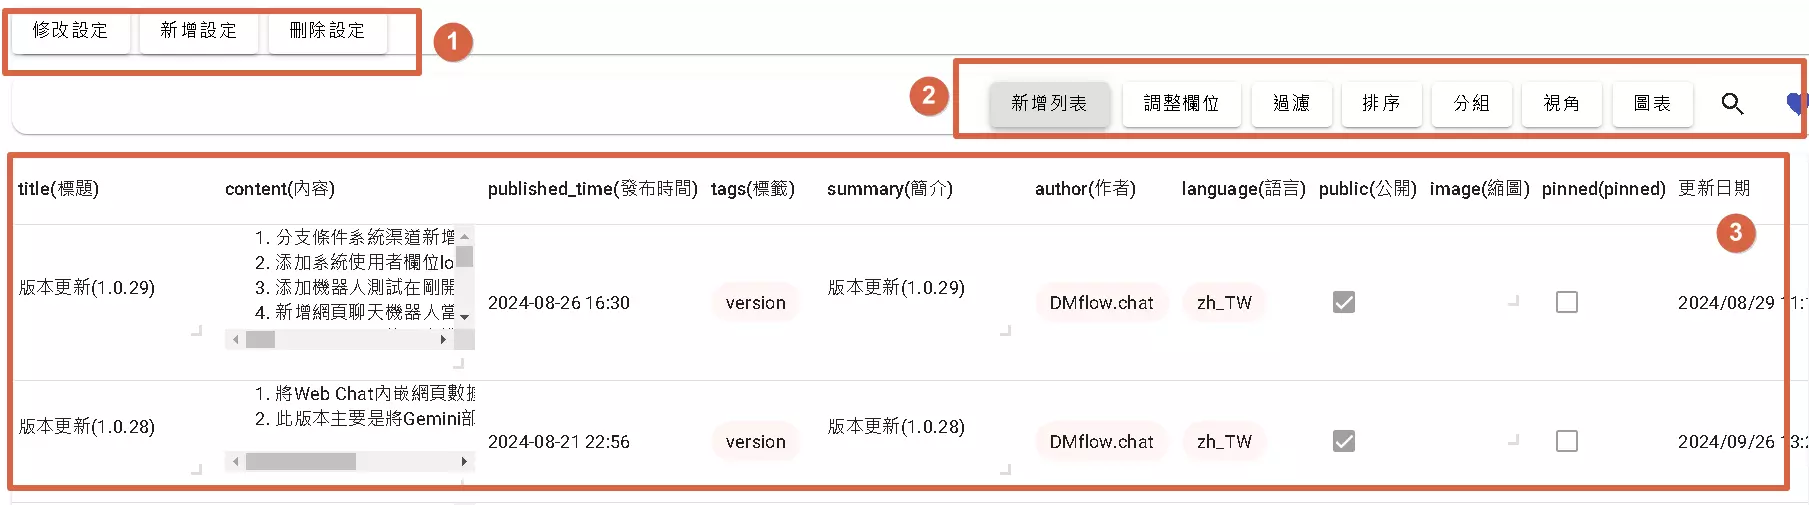The image size is (1809, 505).
Task: Click right scroll arrow in 1.0.28 content
Action: coord(464,462)
